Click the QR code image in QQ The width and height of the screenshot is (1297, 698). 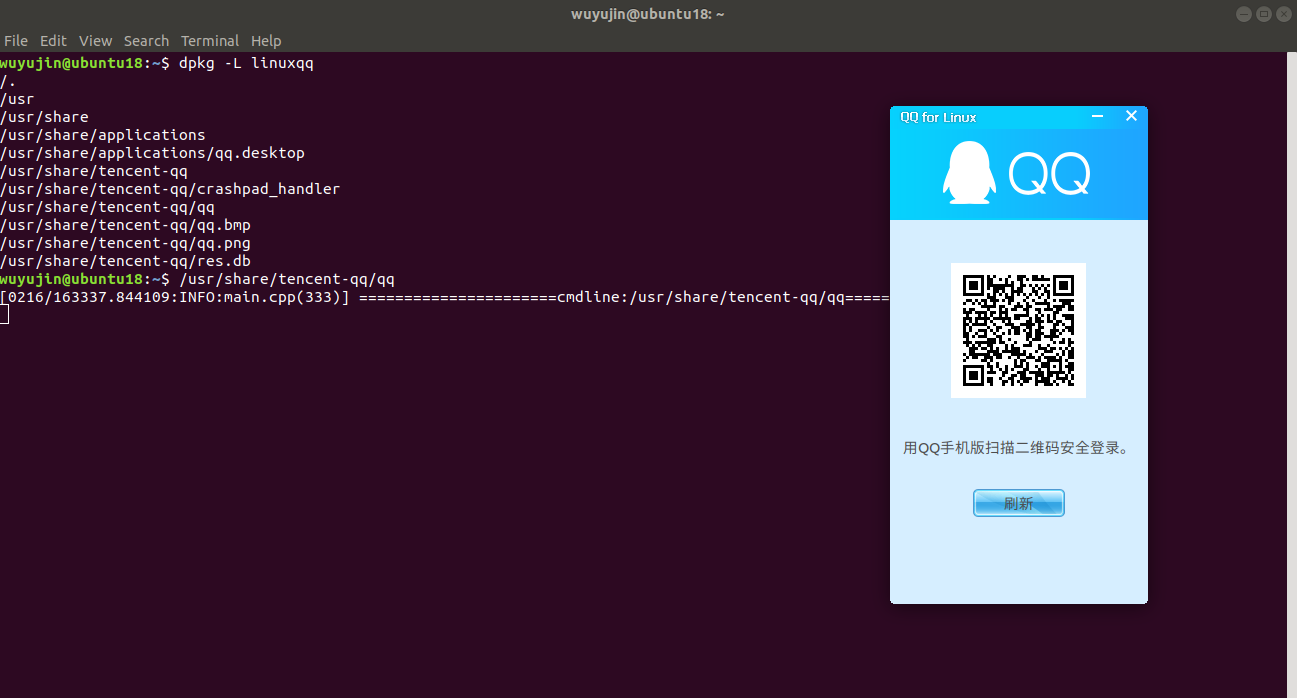point(1018,330)
